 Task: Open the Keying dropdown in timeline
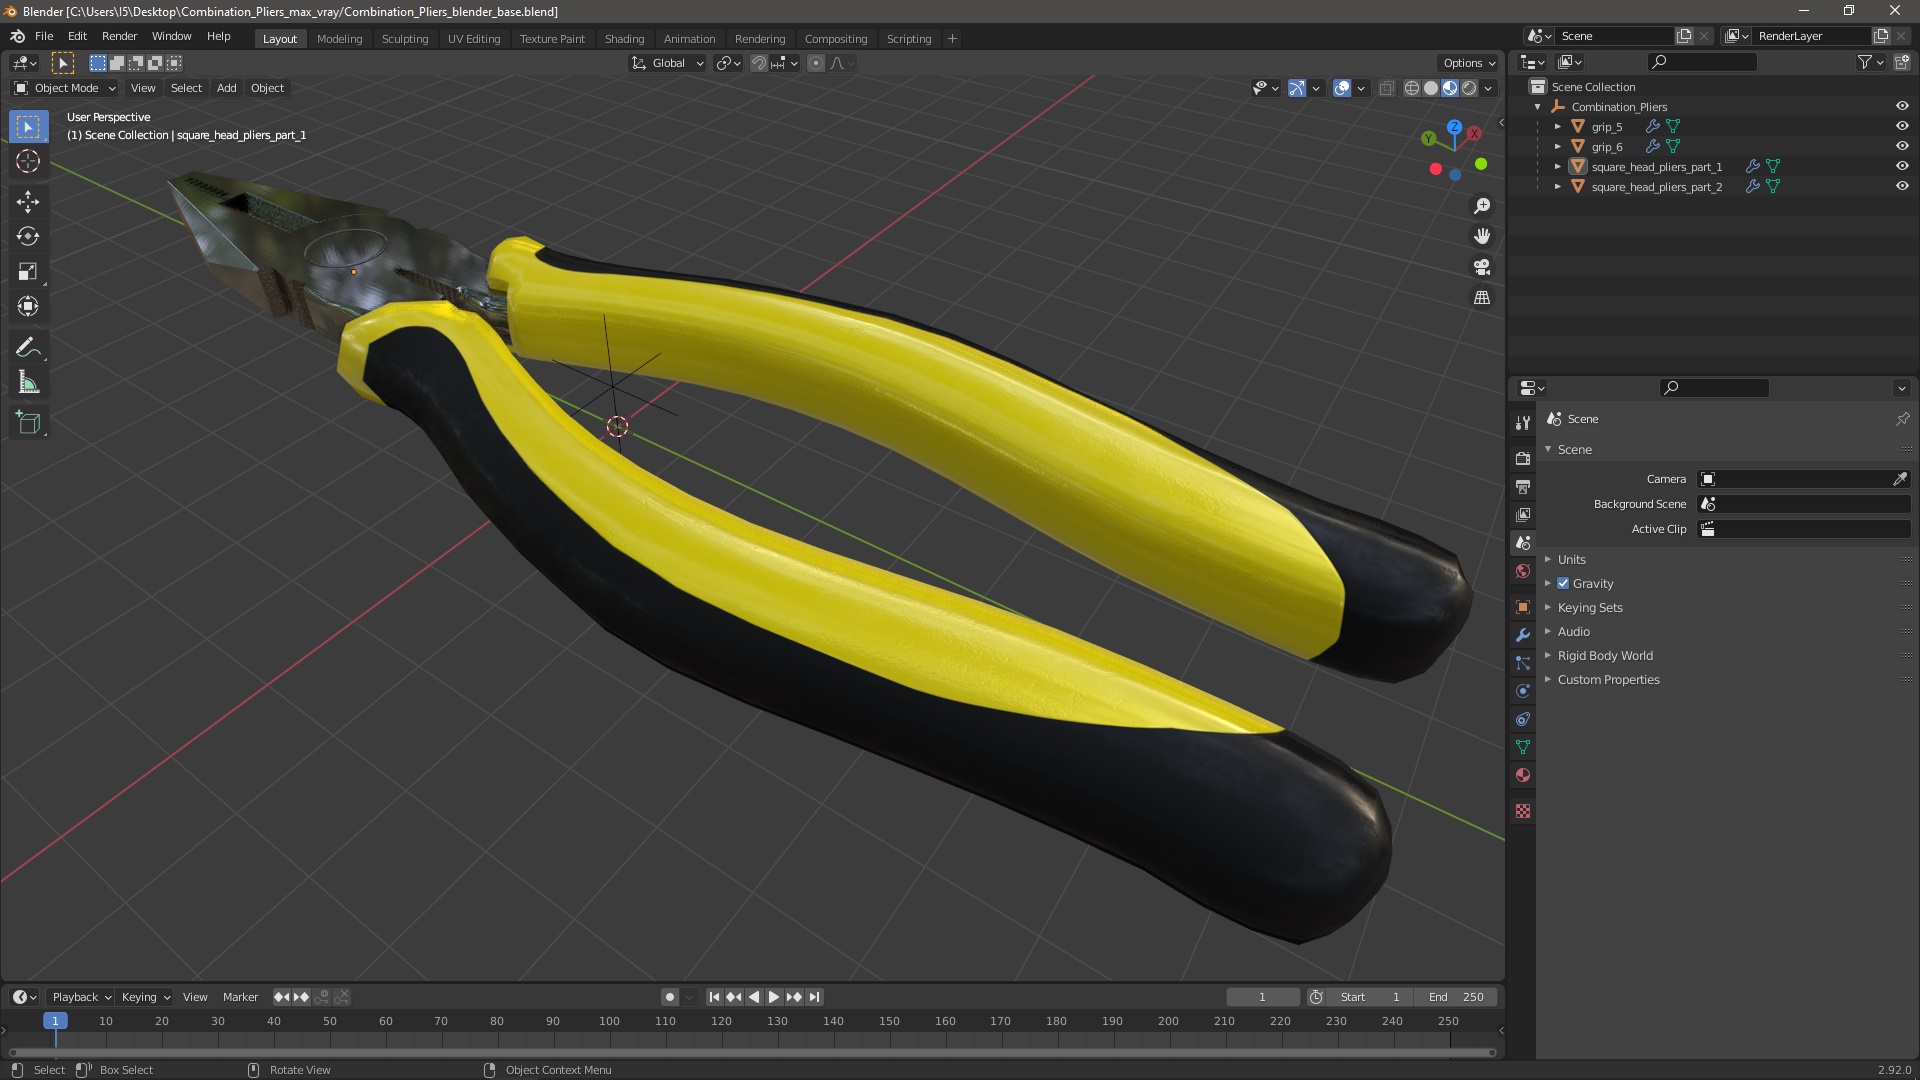coord(145,997)
